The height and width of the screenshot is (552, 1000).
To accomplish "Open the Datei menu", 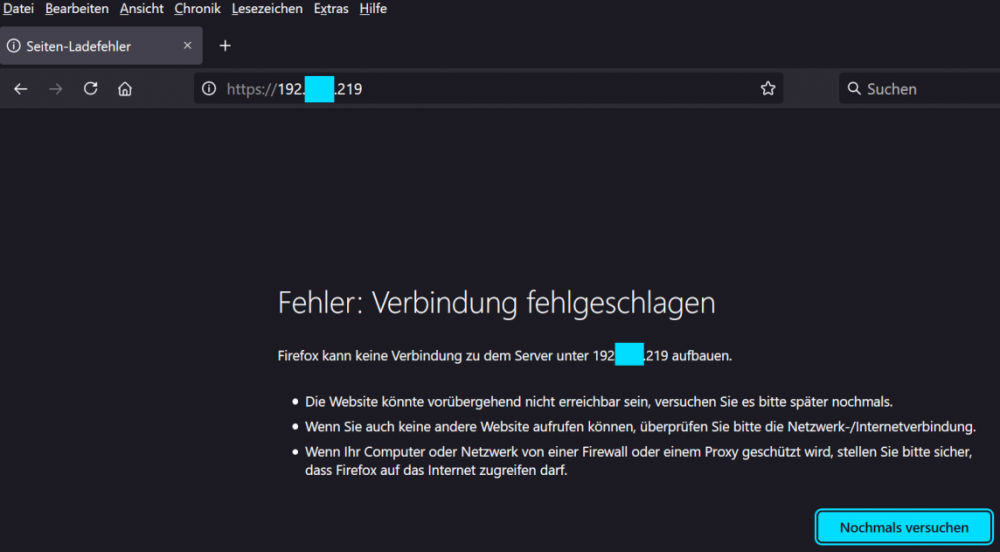I will [18, 9].
